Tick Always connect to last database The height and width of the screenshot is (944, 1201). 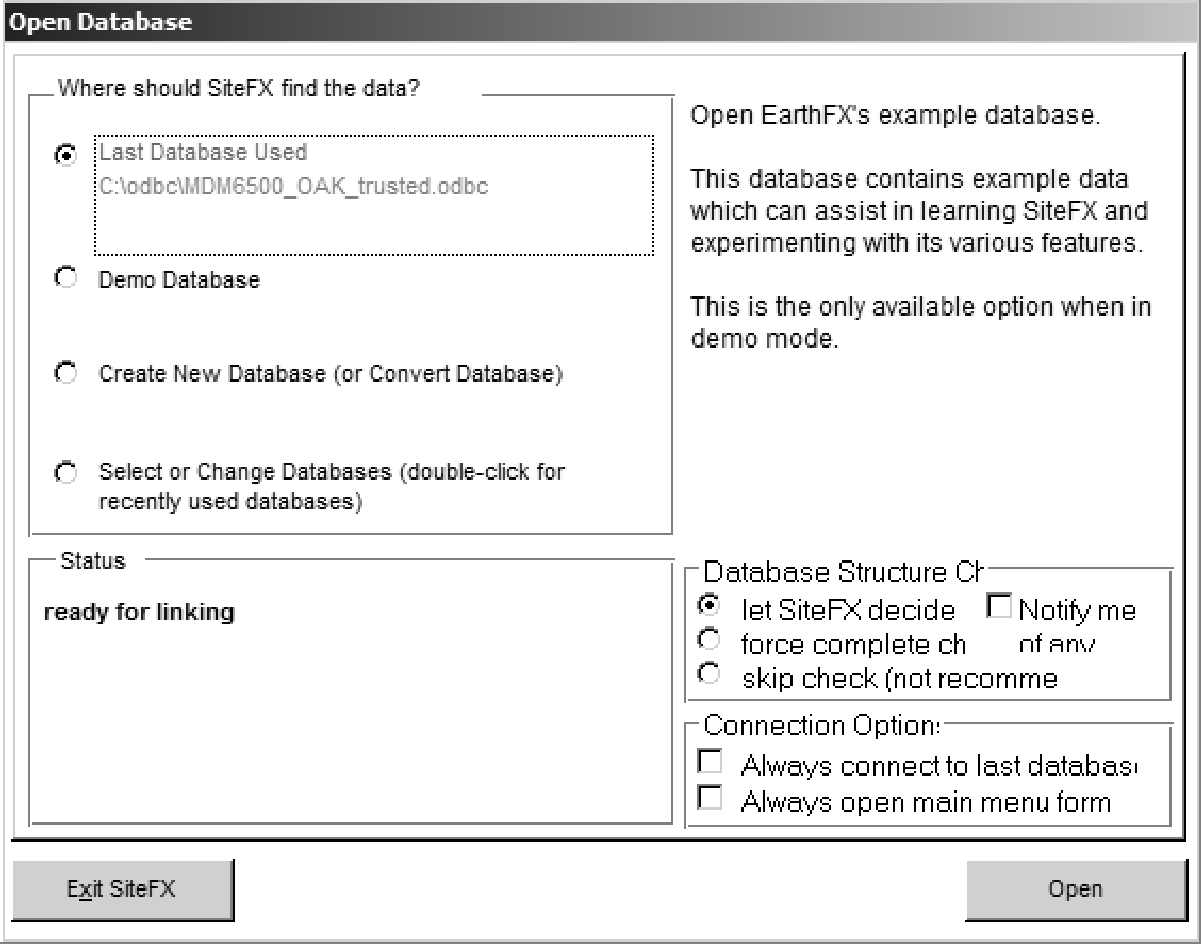710,763
